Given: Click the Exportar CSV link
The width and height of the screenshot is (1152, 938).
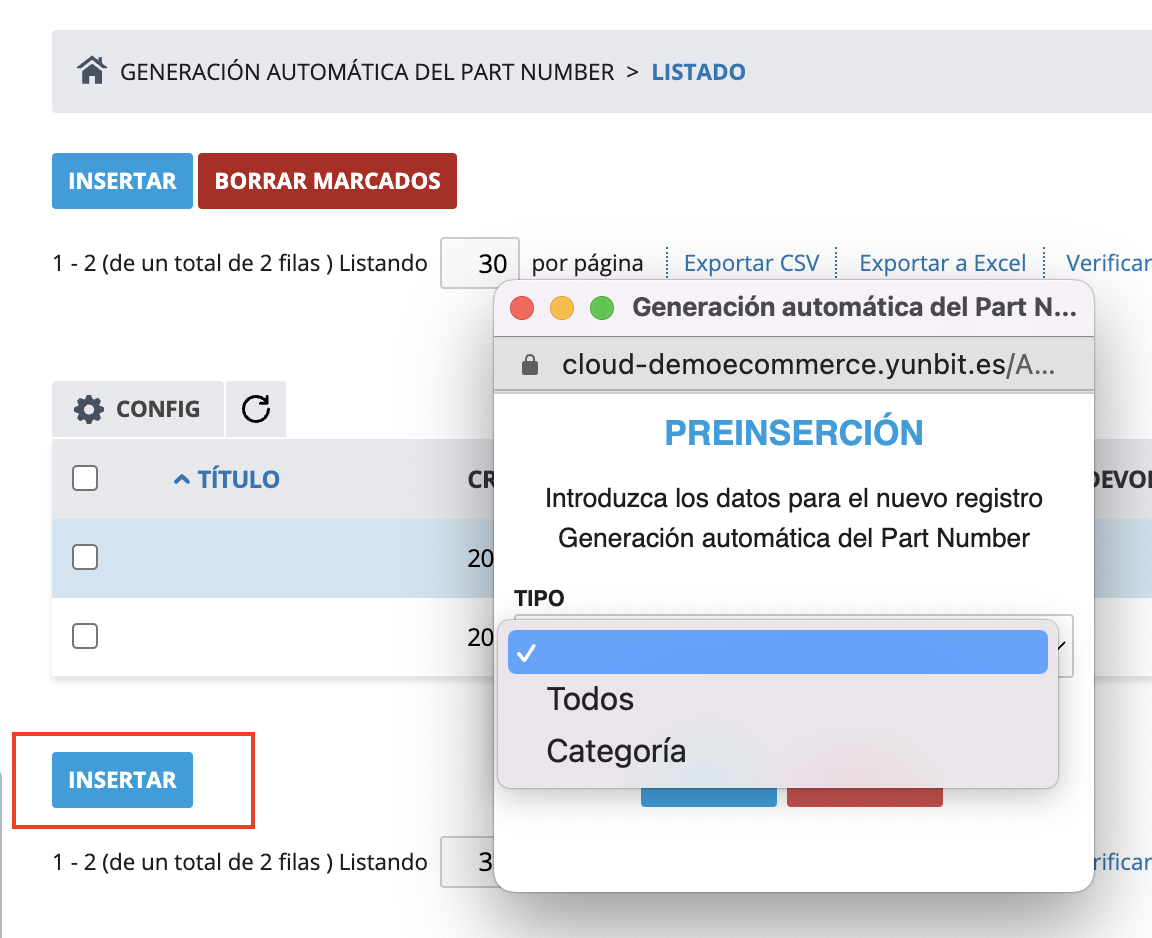Looking at the screenshot, I should click(x=751, y=263).
